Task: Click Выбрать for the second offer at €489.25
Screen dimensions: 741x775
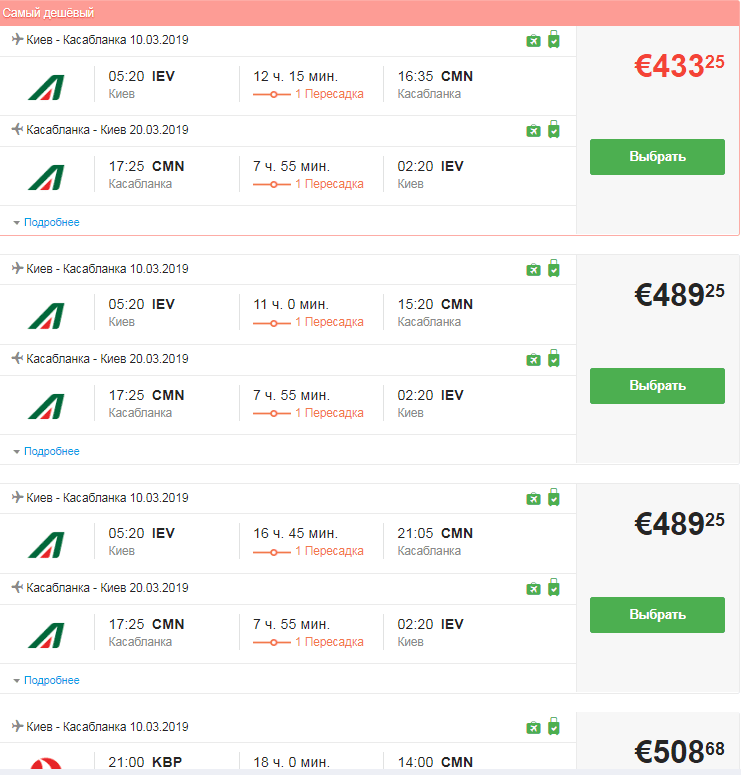Action: point(657,386)
